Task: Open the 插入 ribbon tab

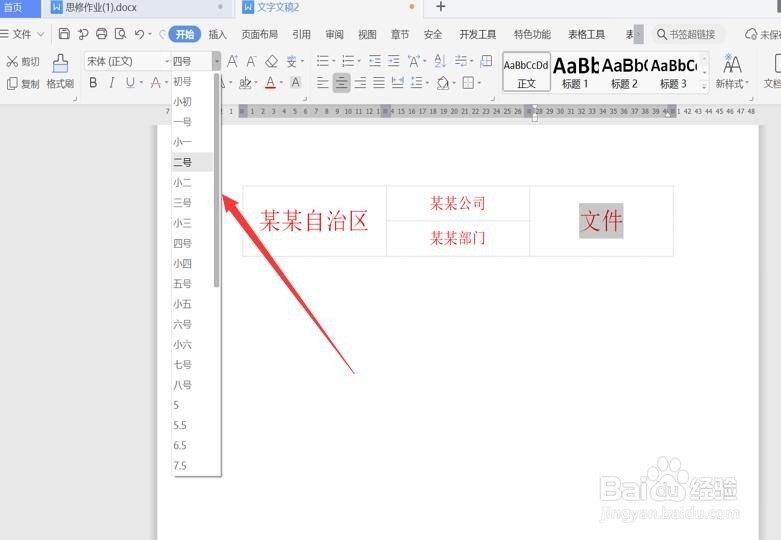Action: pos(217,34)
